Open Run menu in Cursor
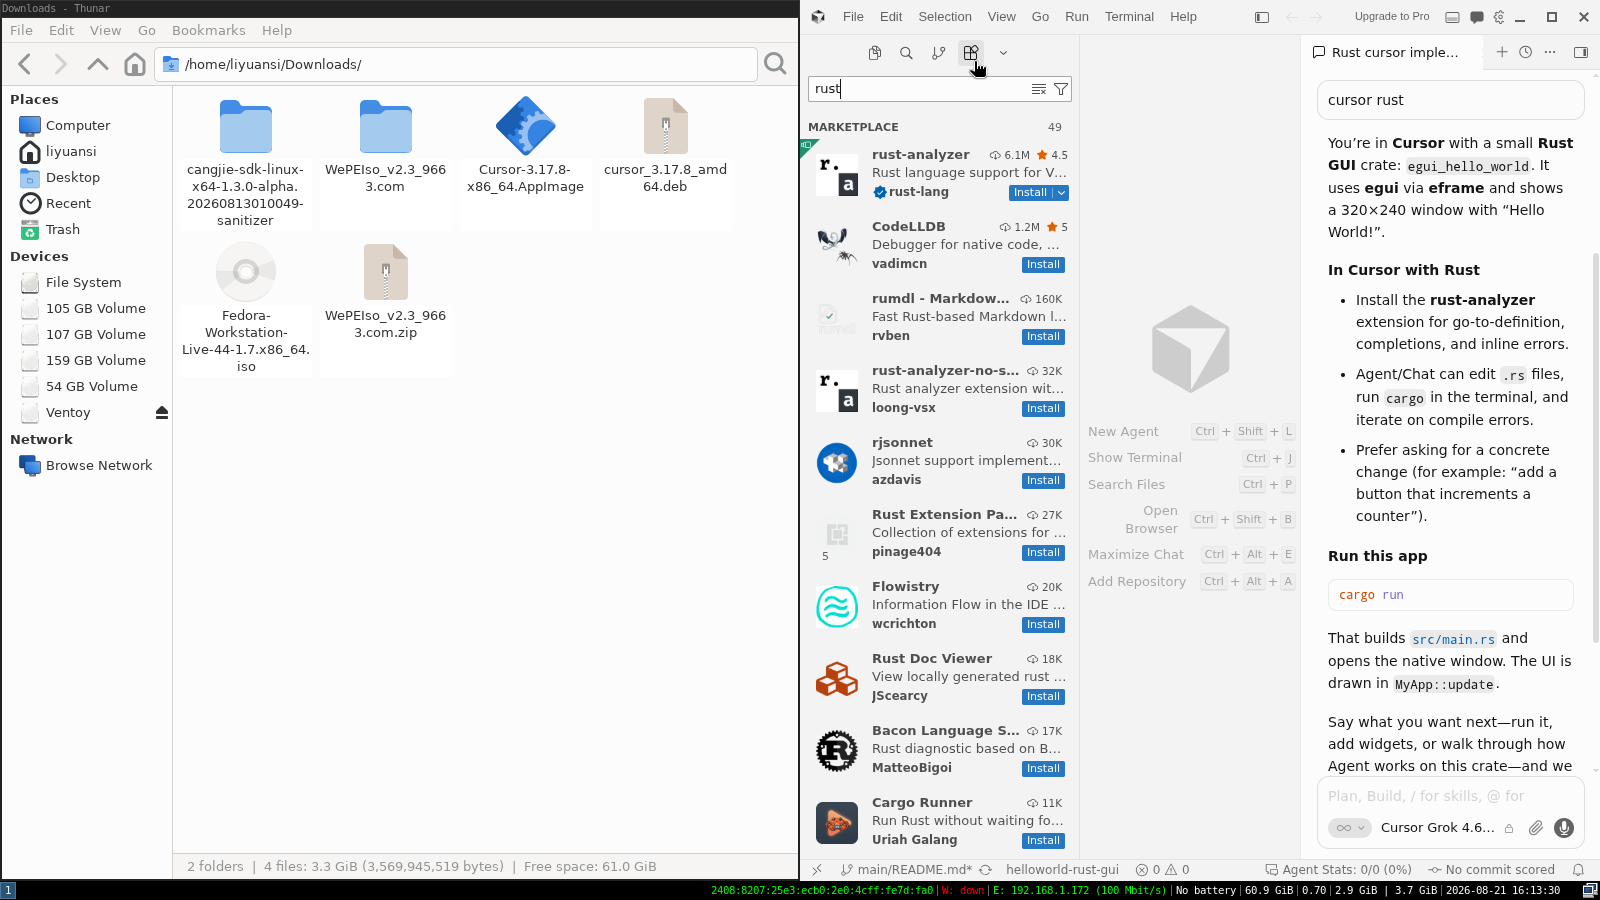This screenshot has height=900, width=1600. click(1077, 17)
